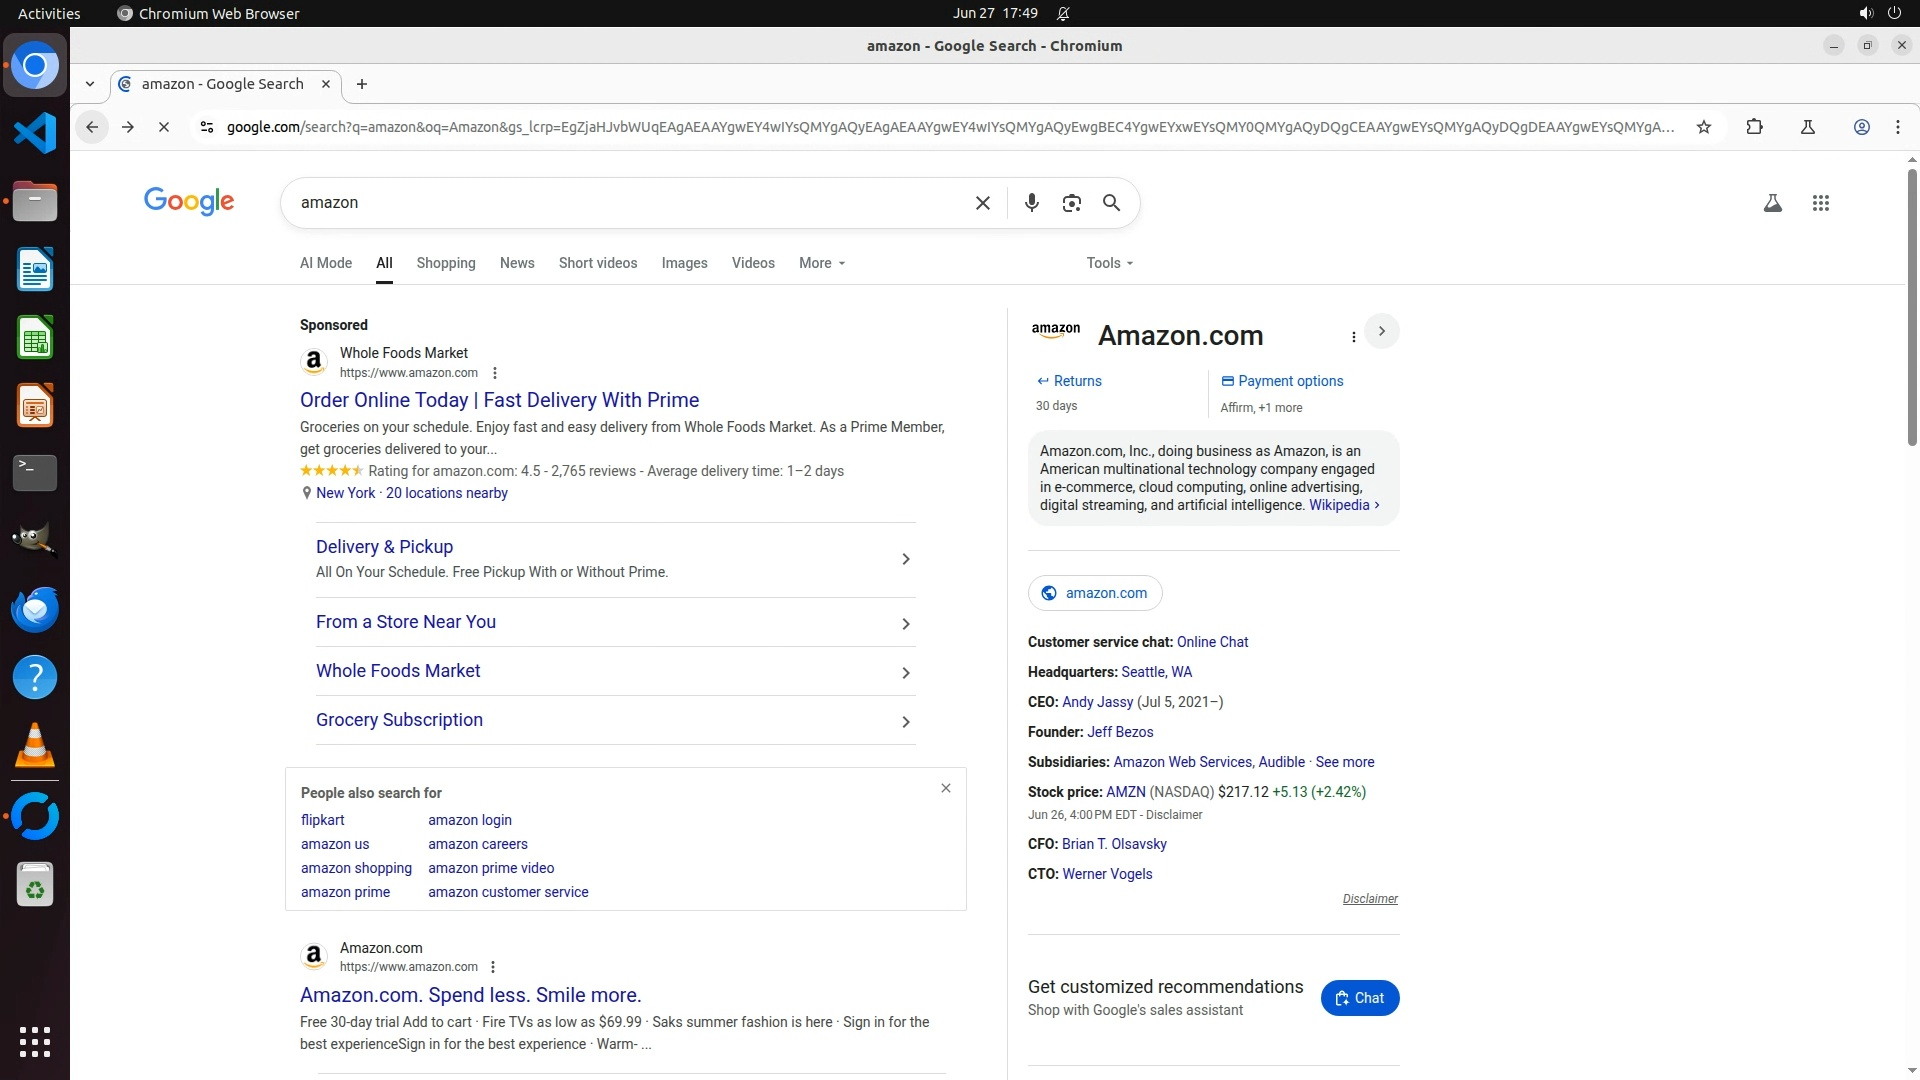This screenshot has height=1080, width=1920.
Task: Open the Tools dropdown
Action: pos(1109,263)
